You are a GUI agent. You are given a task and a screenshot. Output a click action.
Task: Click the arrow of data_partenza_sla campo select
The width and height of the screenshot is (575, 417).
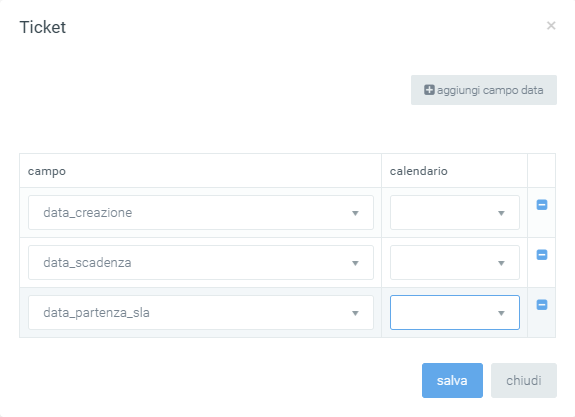tap(355, 313)
